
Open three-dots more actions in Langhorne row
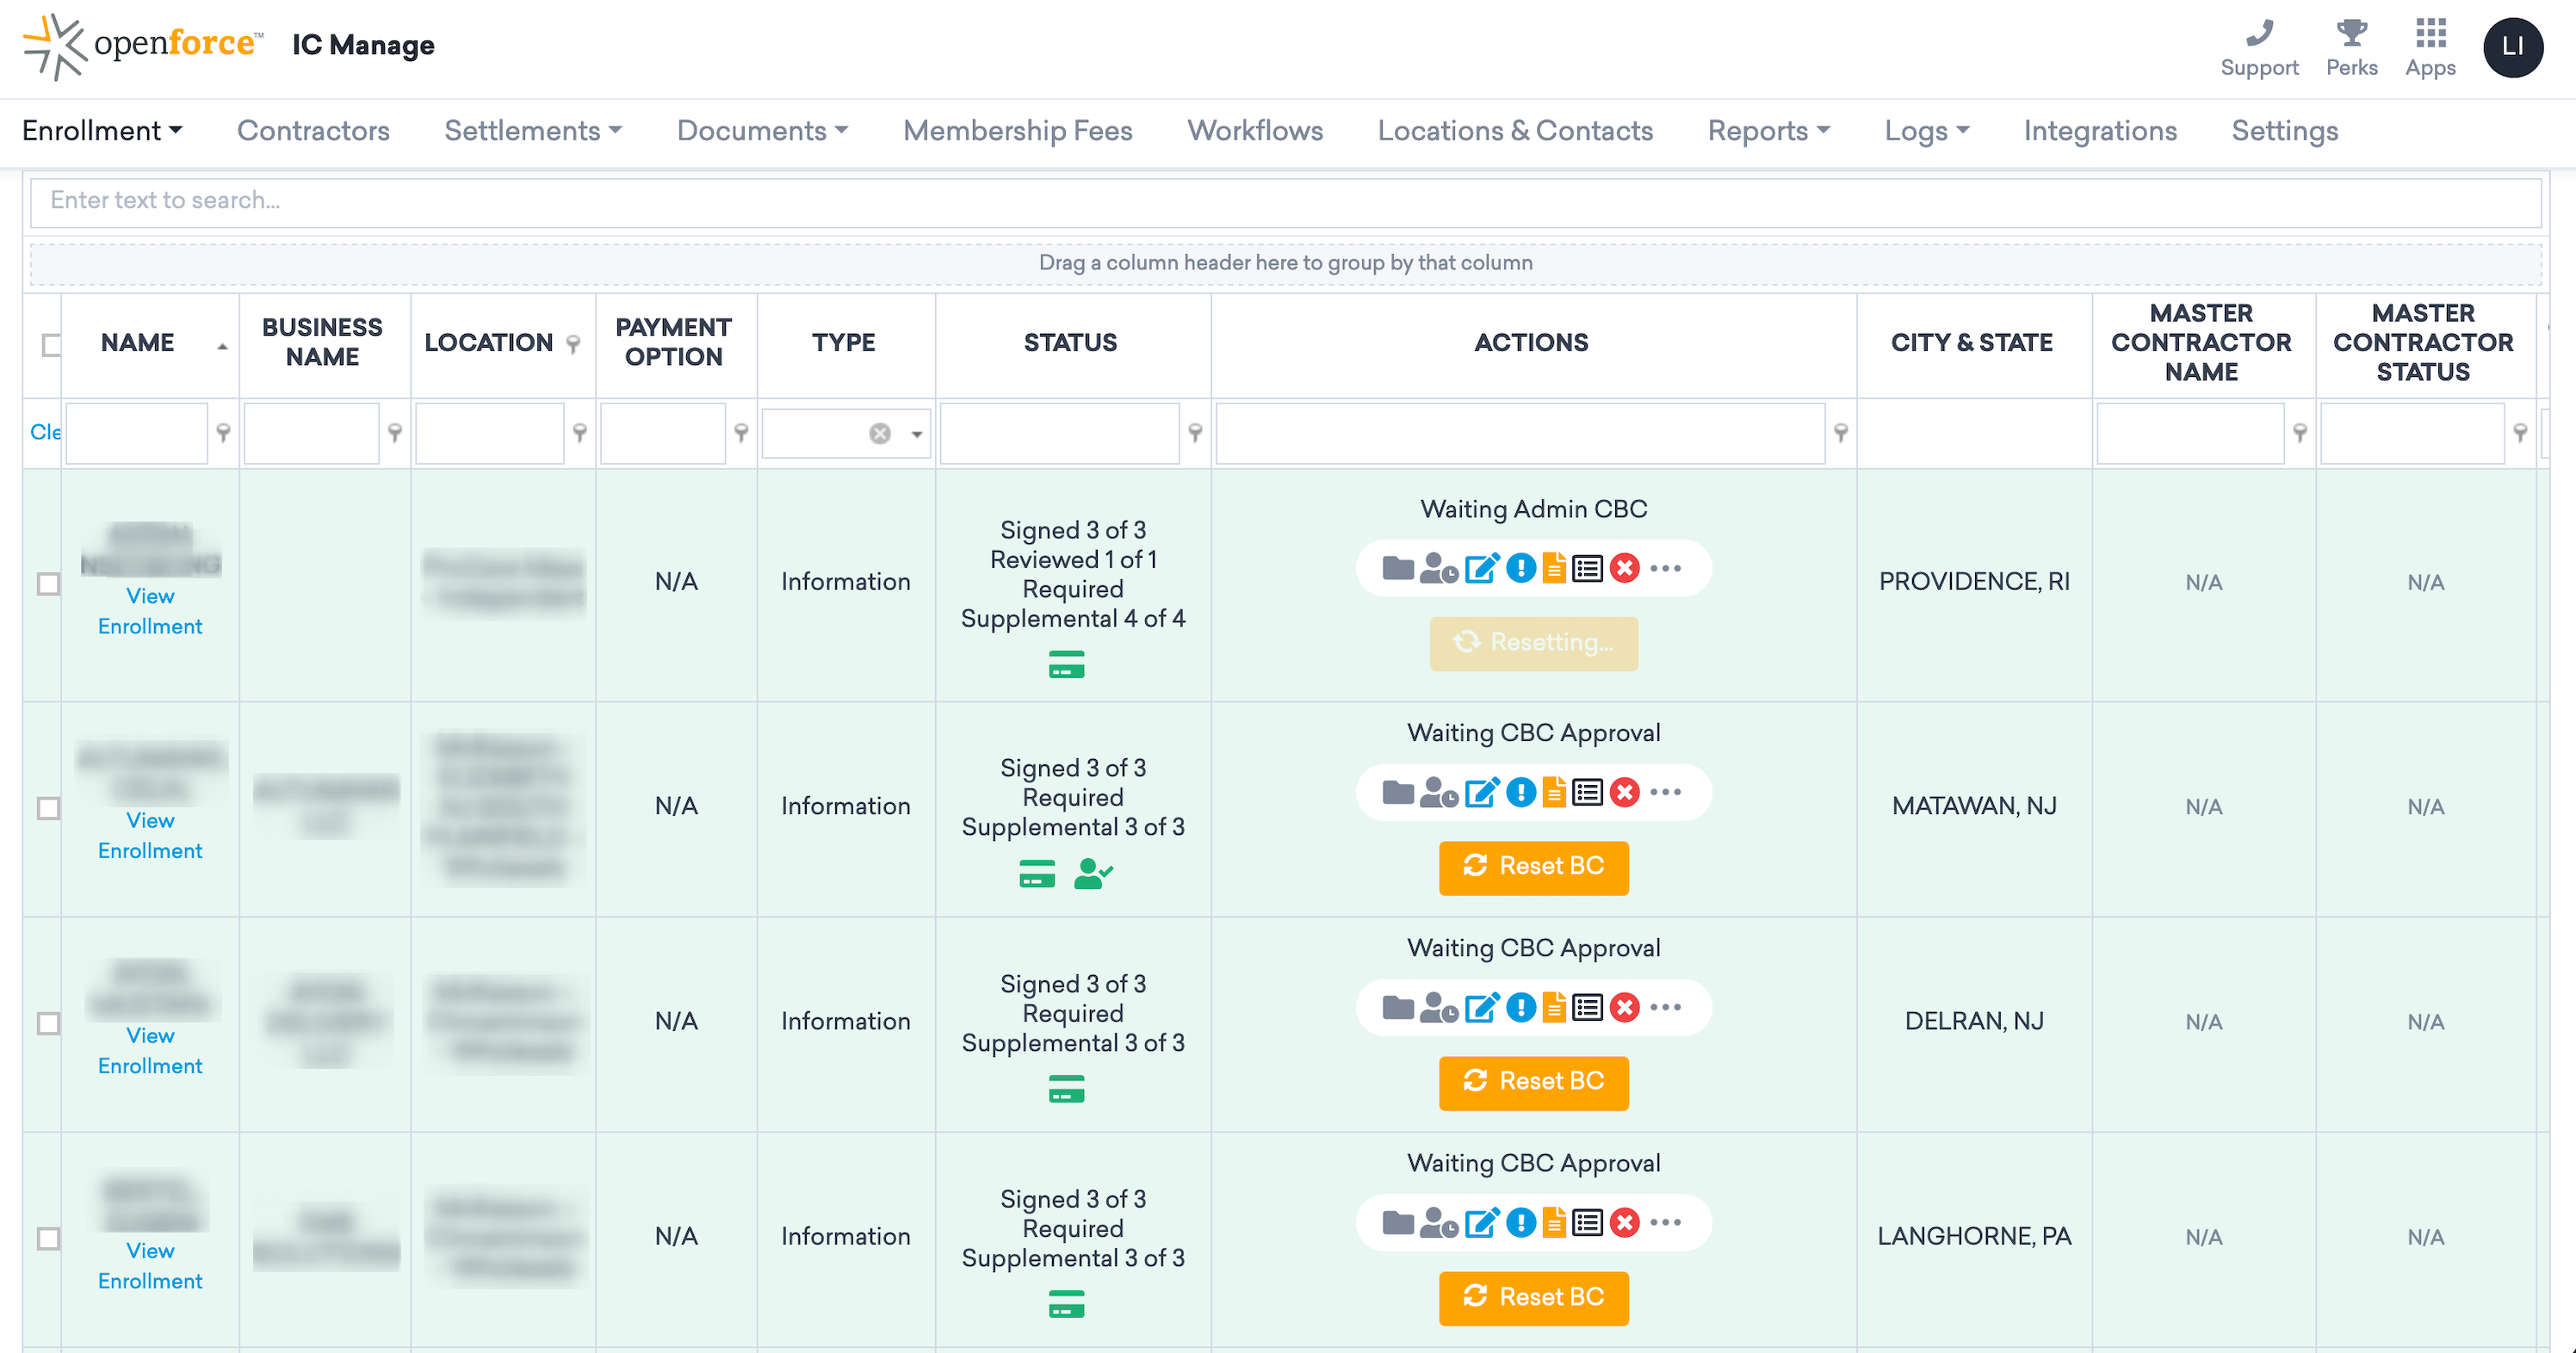point(1665,1222)
